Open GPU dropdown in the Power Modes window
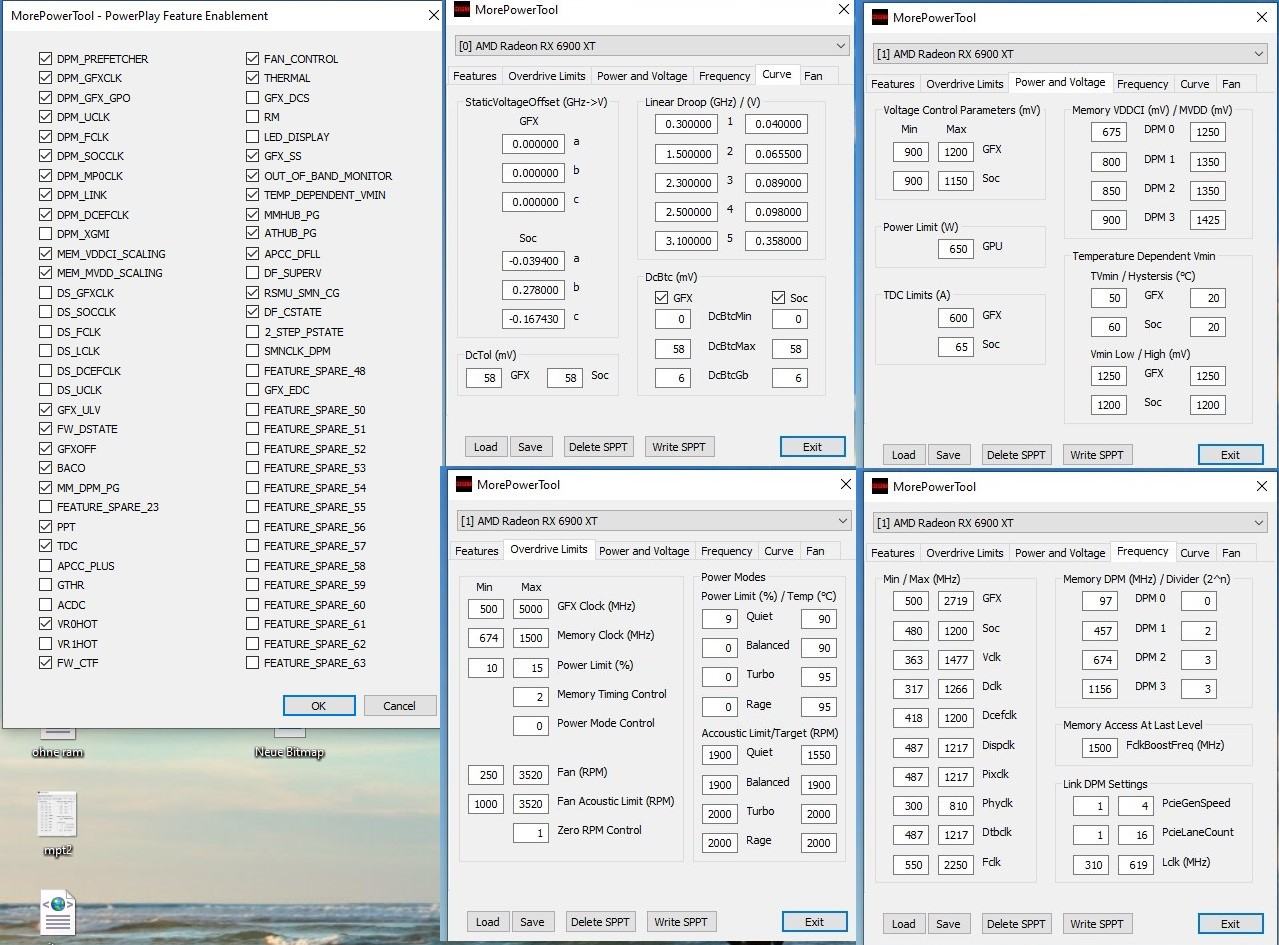The image size is (1279, 945). [x=654, y=521]
